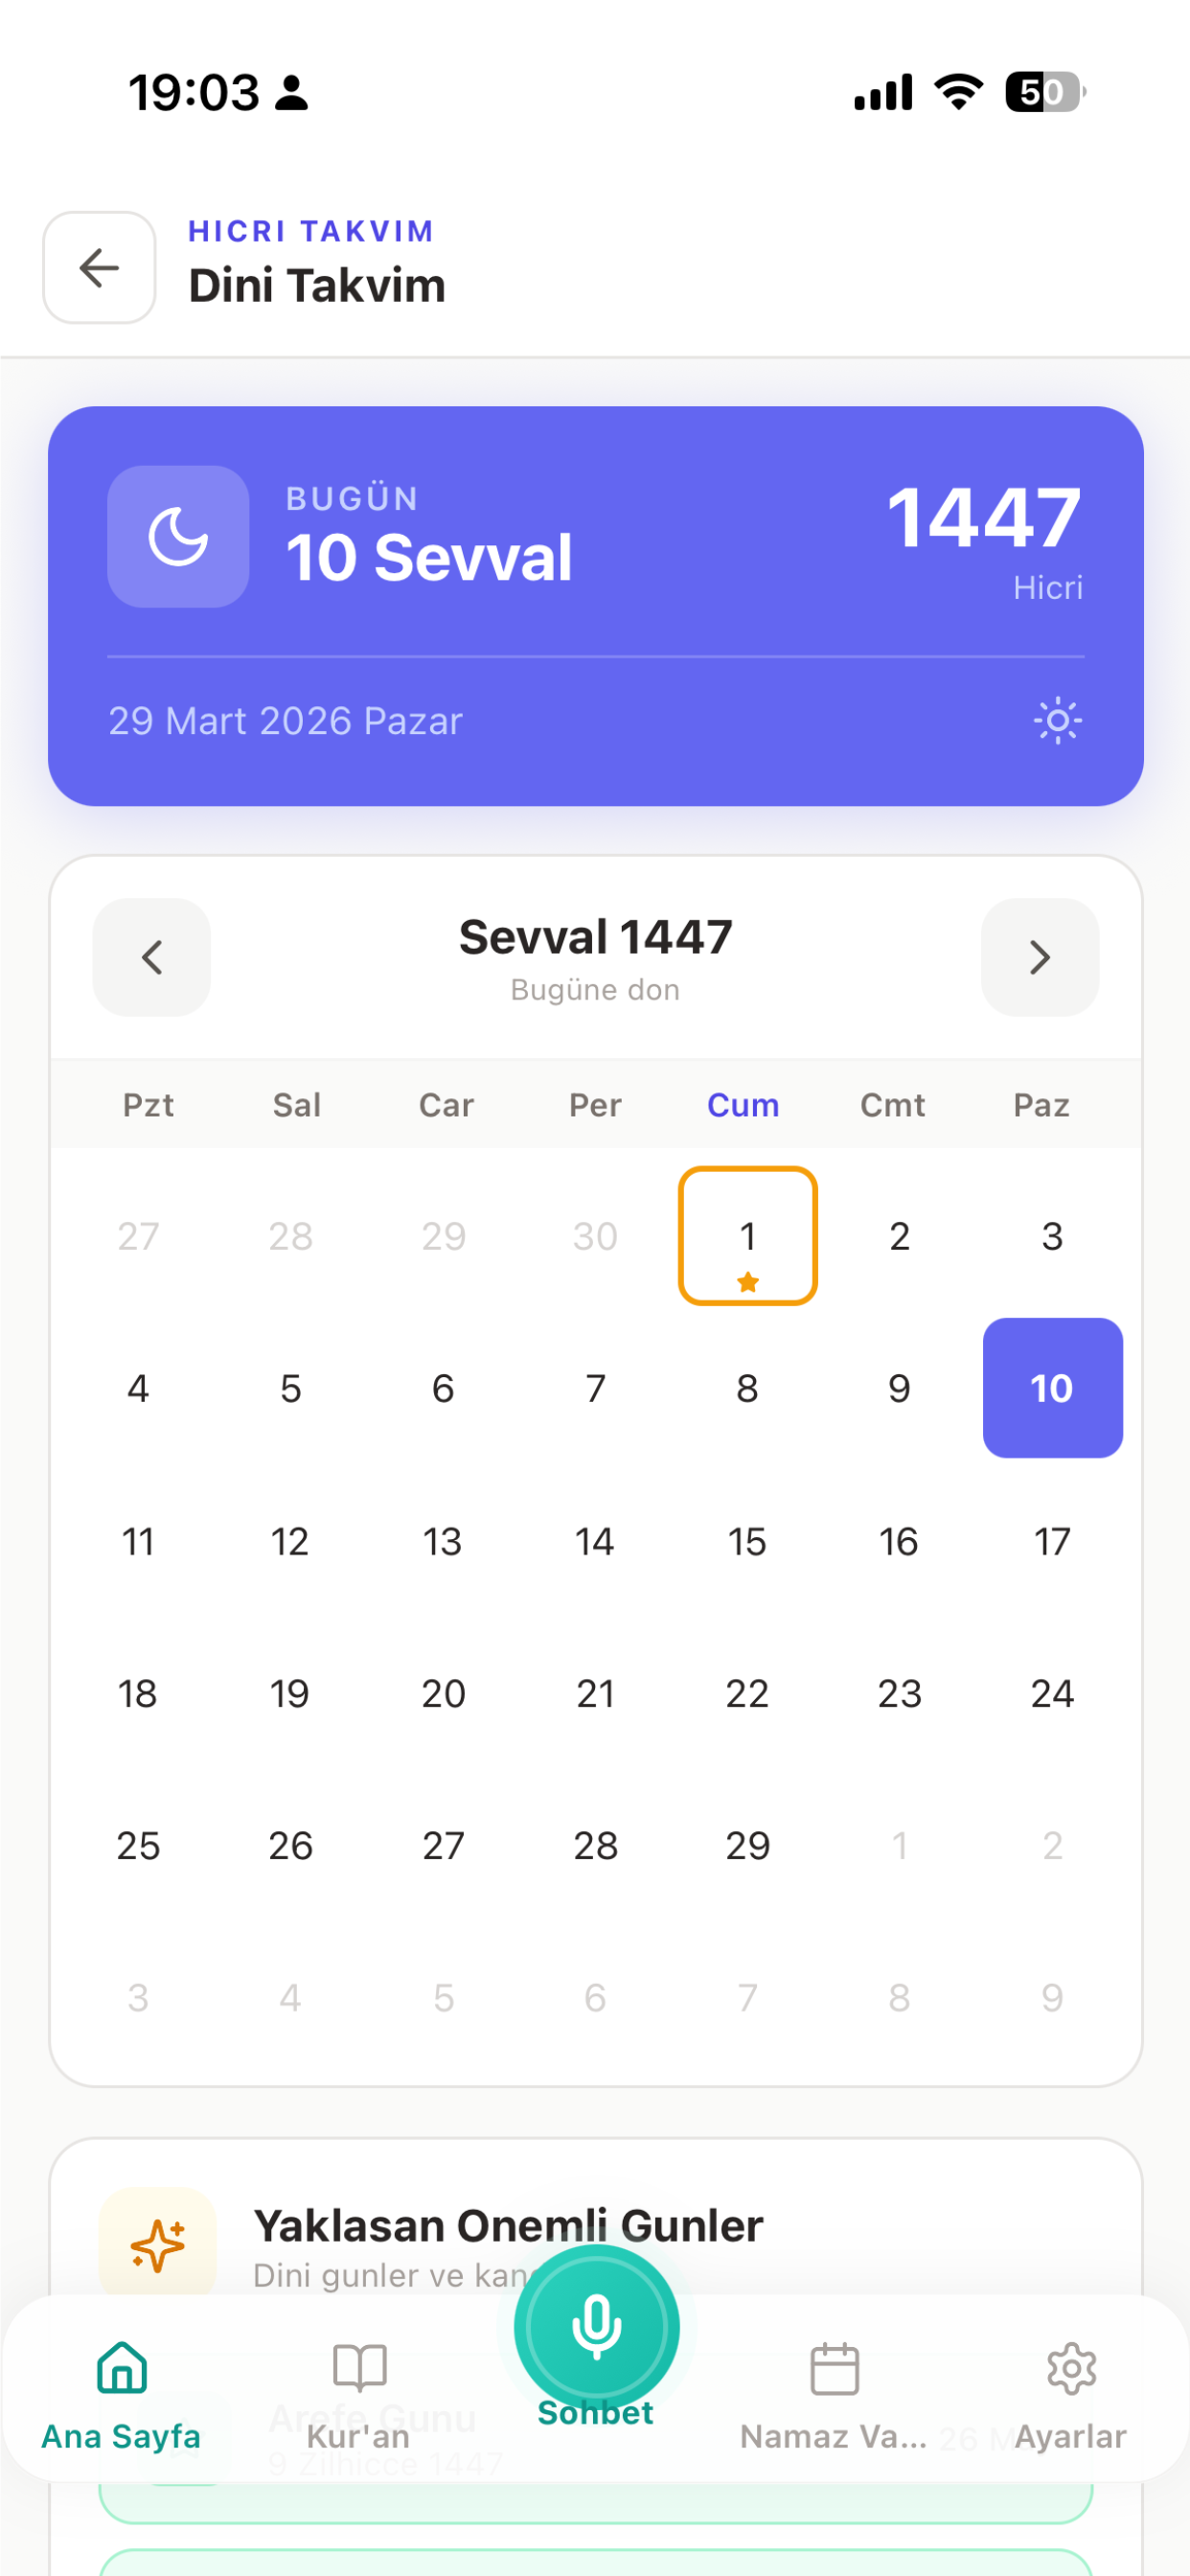This screenshot has width=1190, height=2576.
Task: Select greyed day 30 of previous month
Action: [x=595, y=1236]
